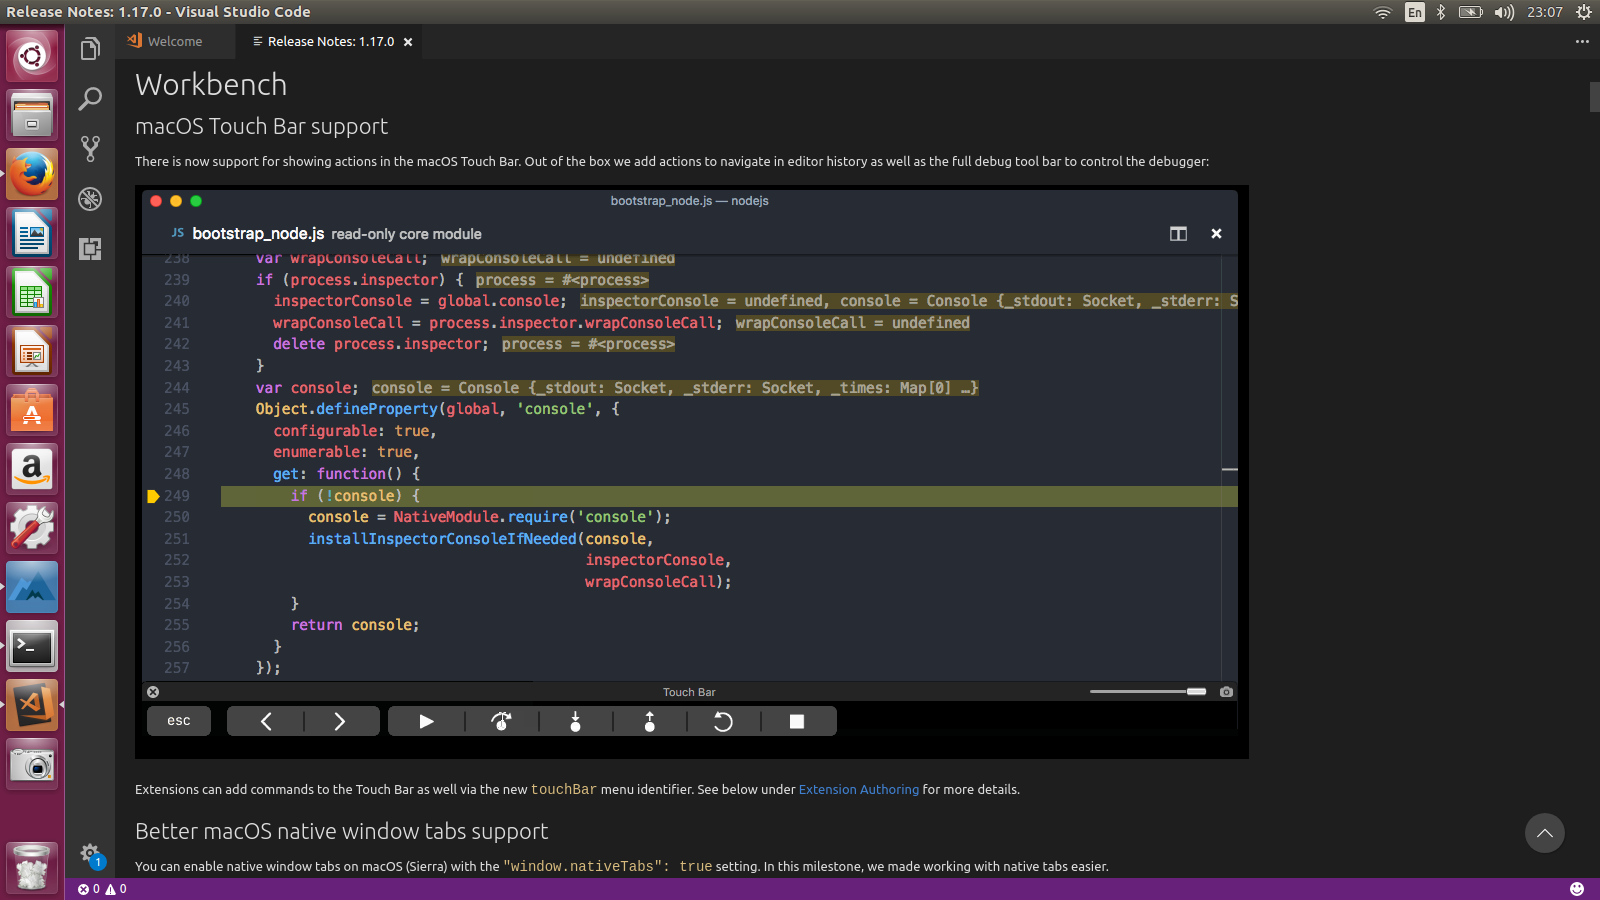Screen dimensions: 1600x900
Task: Open the Extensions view
Action: [x=90, y=249]
